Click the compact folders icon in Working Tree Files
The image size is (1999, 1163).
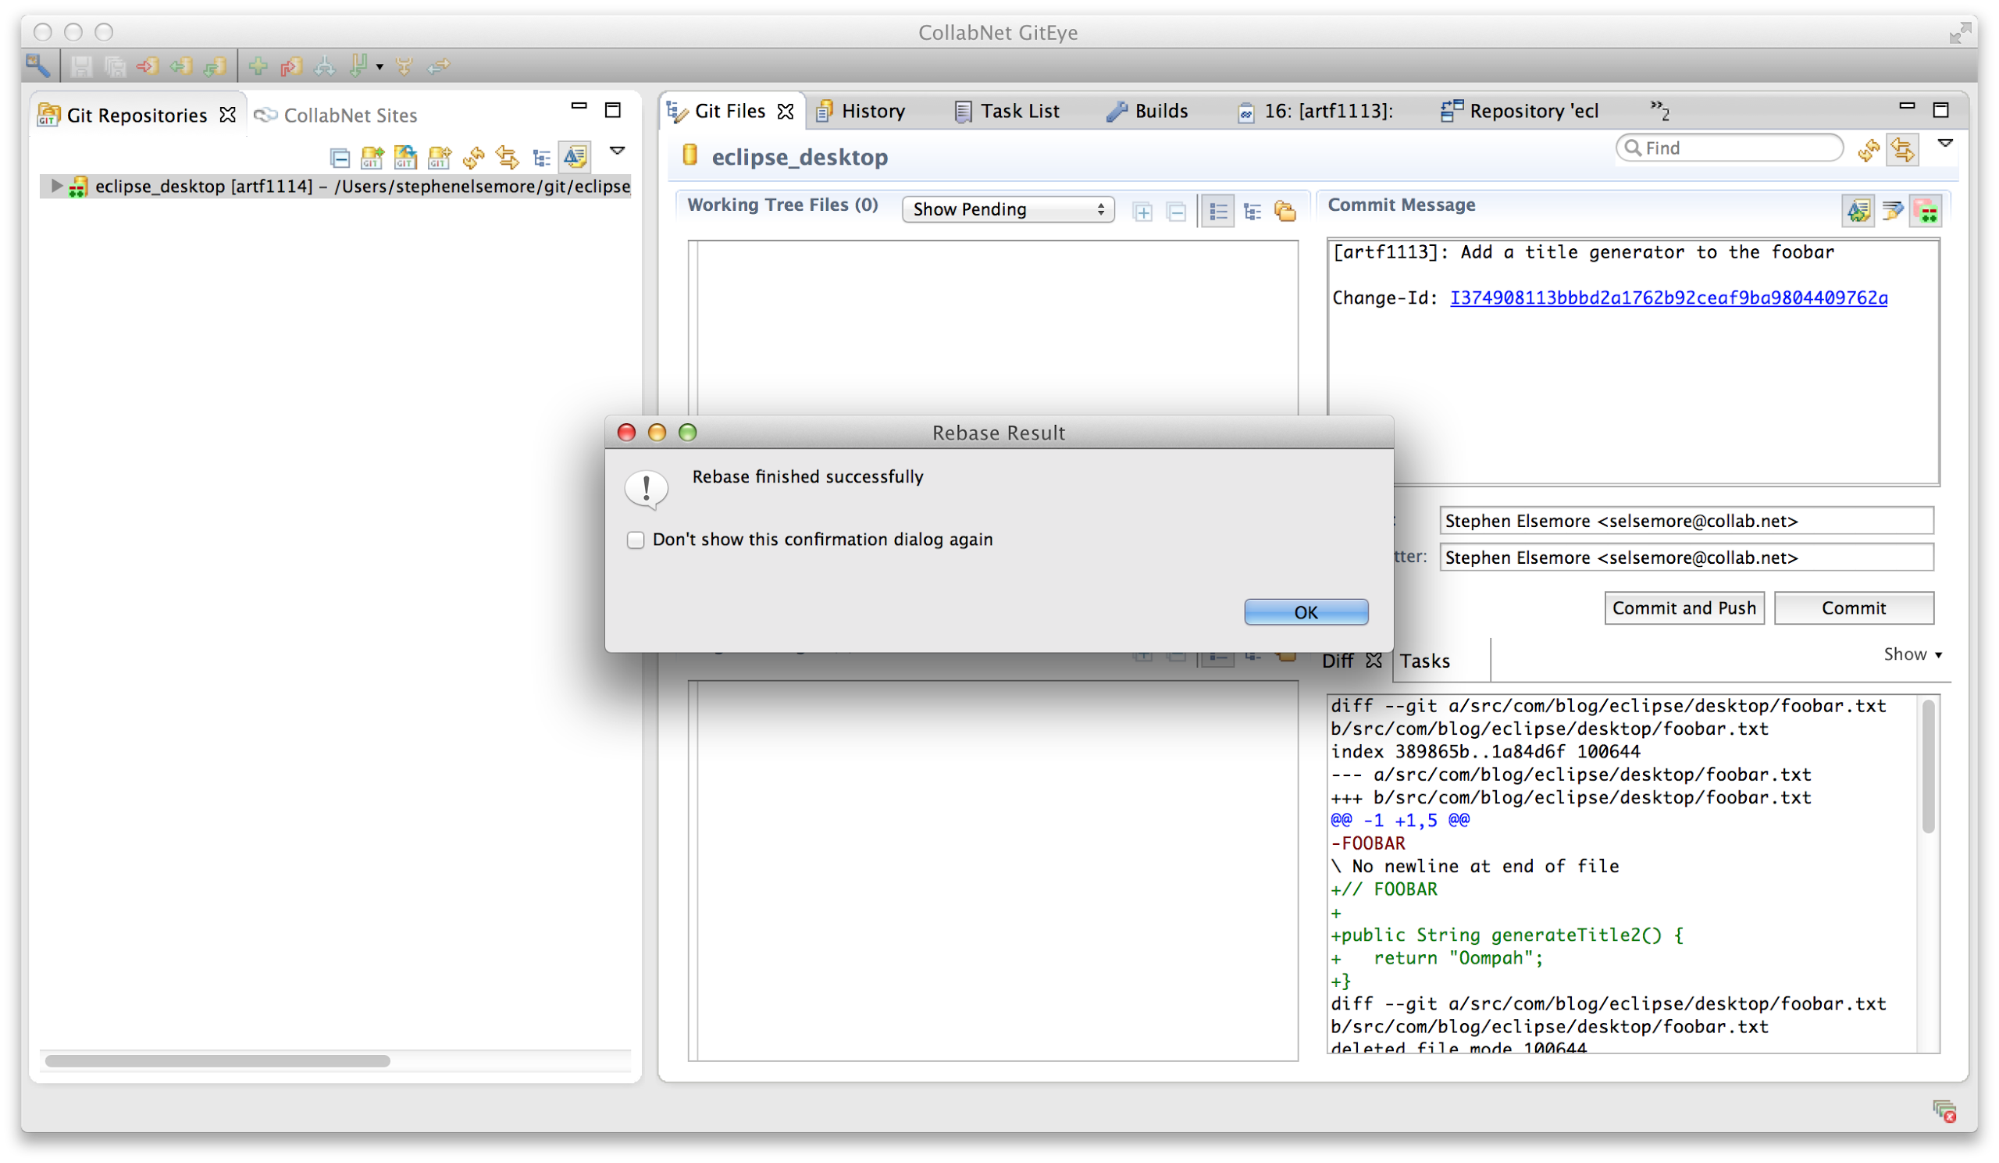(1286, 210)
